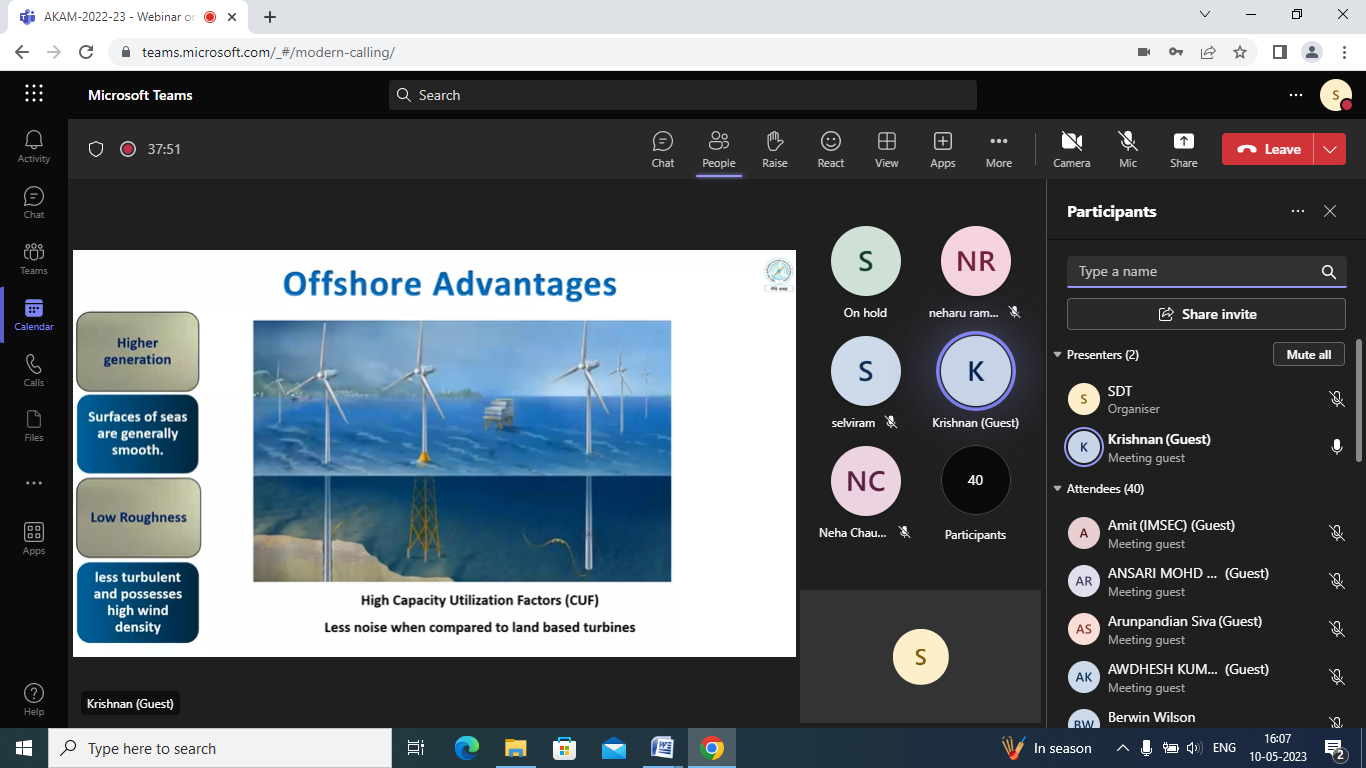Screen dimensions: 1366x768
Task: Click the participants list scrollbar
Action: [x=1357, y=400]
